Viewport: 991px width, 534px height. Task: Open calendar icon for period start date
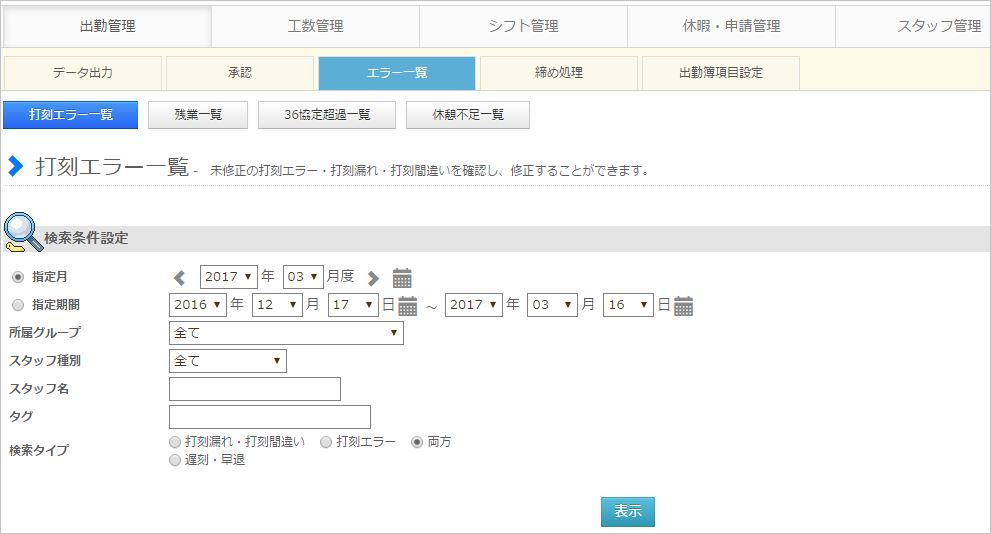(x=408, y=305)
